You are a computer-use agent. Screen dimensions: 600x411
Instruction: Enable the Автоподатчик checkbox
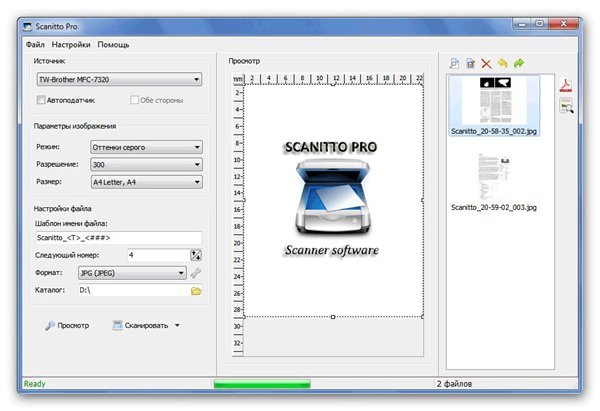click(41, 100)
